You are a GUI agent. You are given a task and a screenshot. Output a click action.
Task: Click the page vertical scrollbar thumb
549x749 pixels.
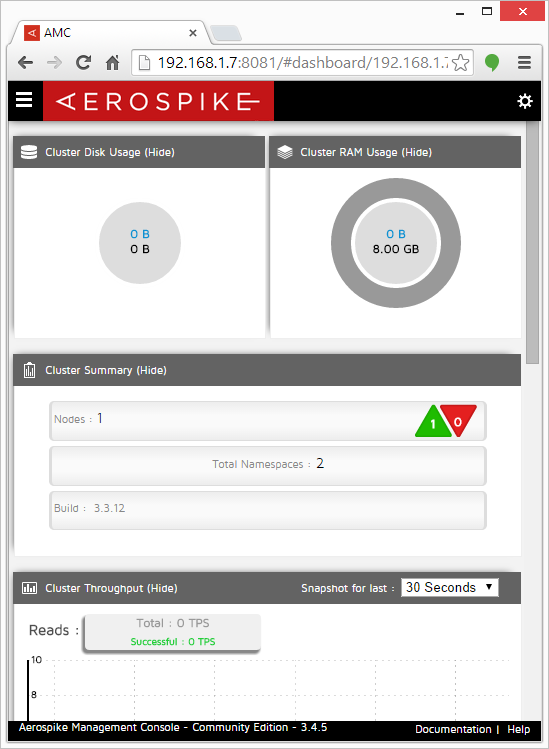[532, 243]
